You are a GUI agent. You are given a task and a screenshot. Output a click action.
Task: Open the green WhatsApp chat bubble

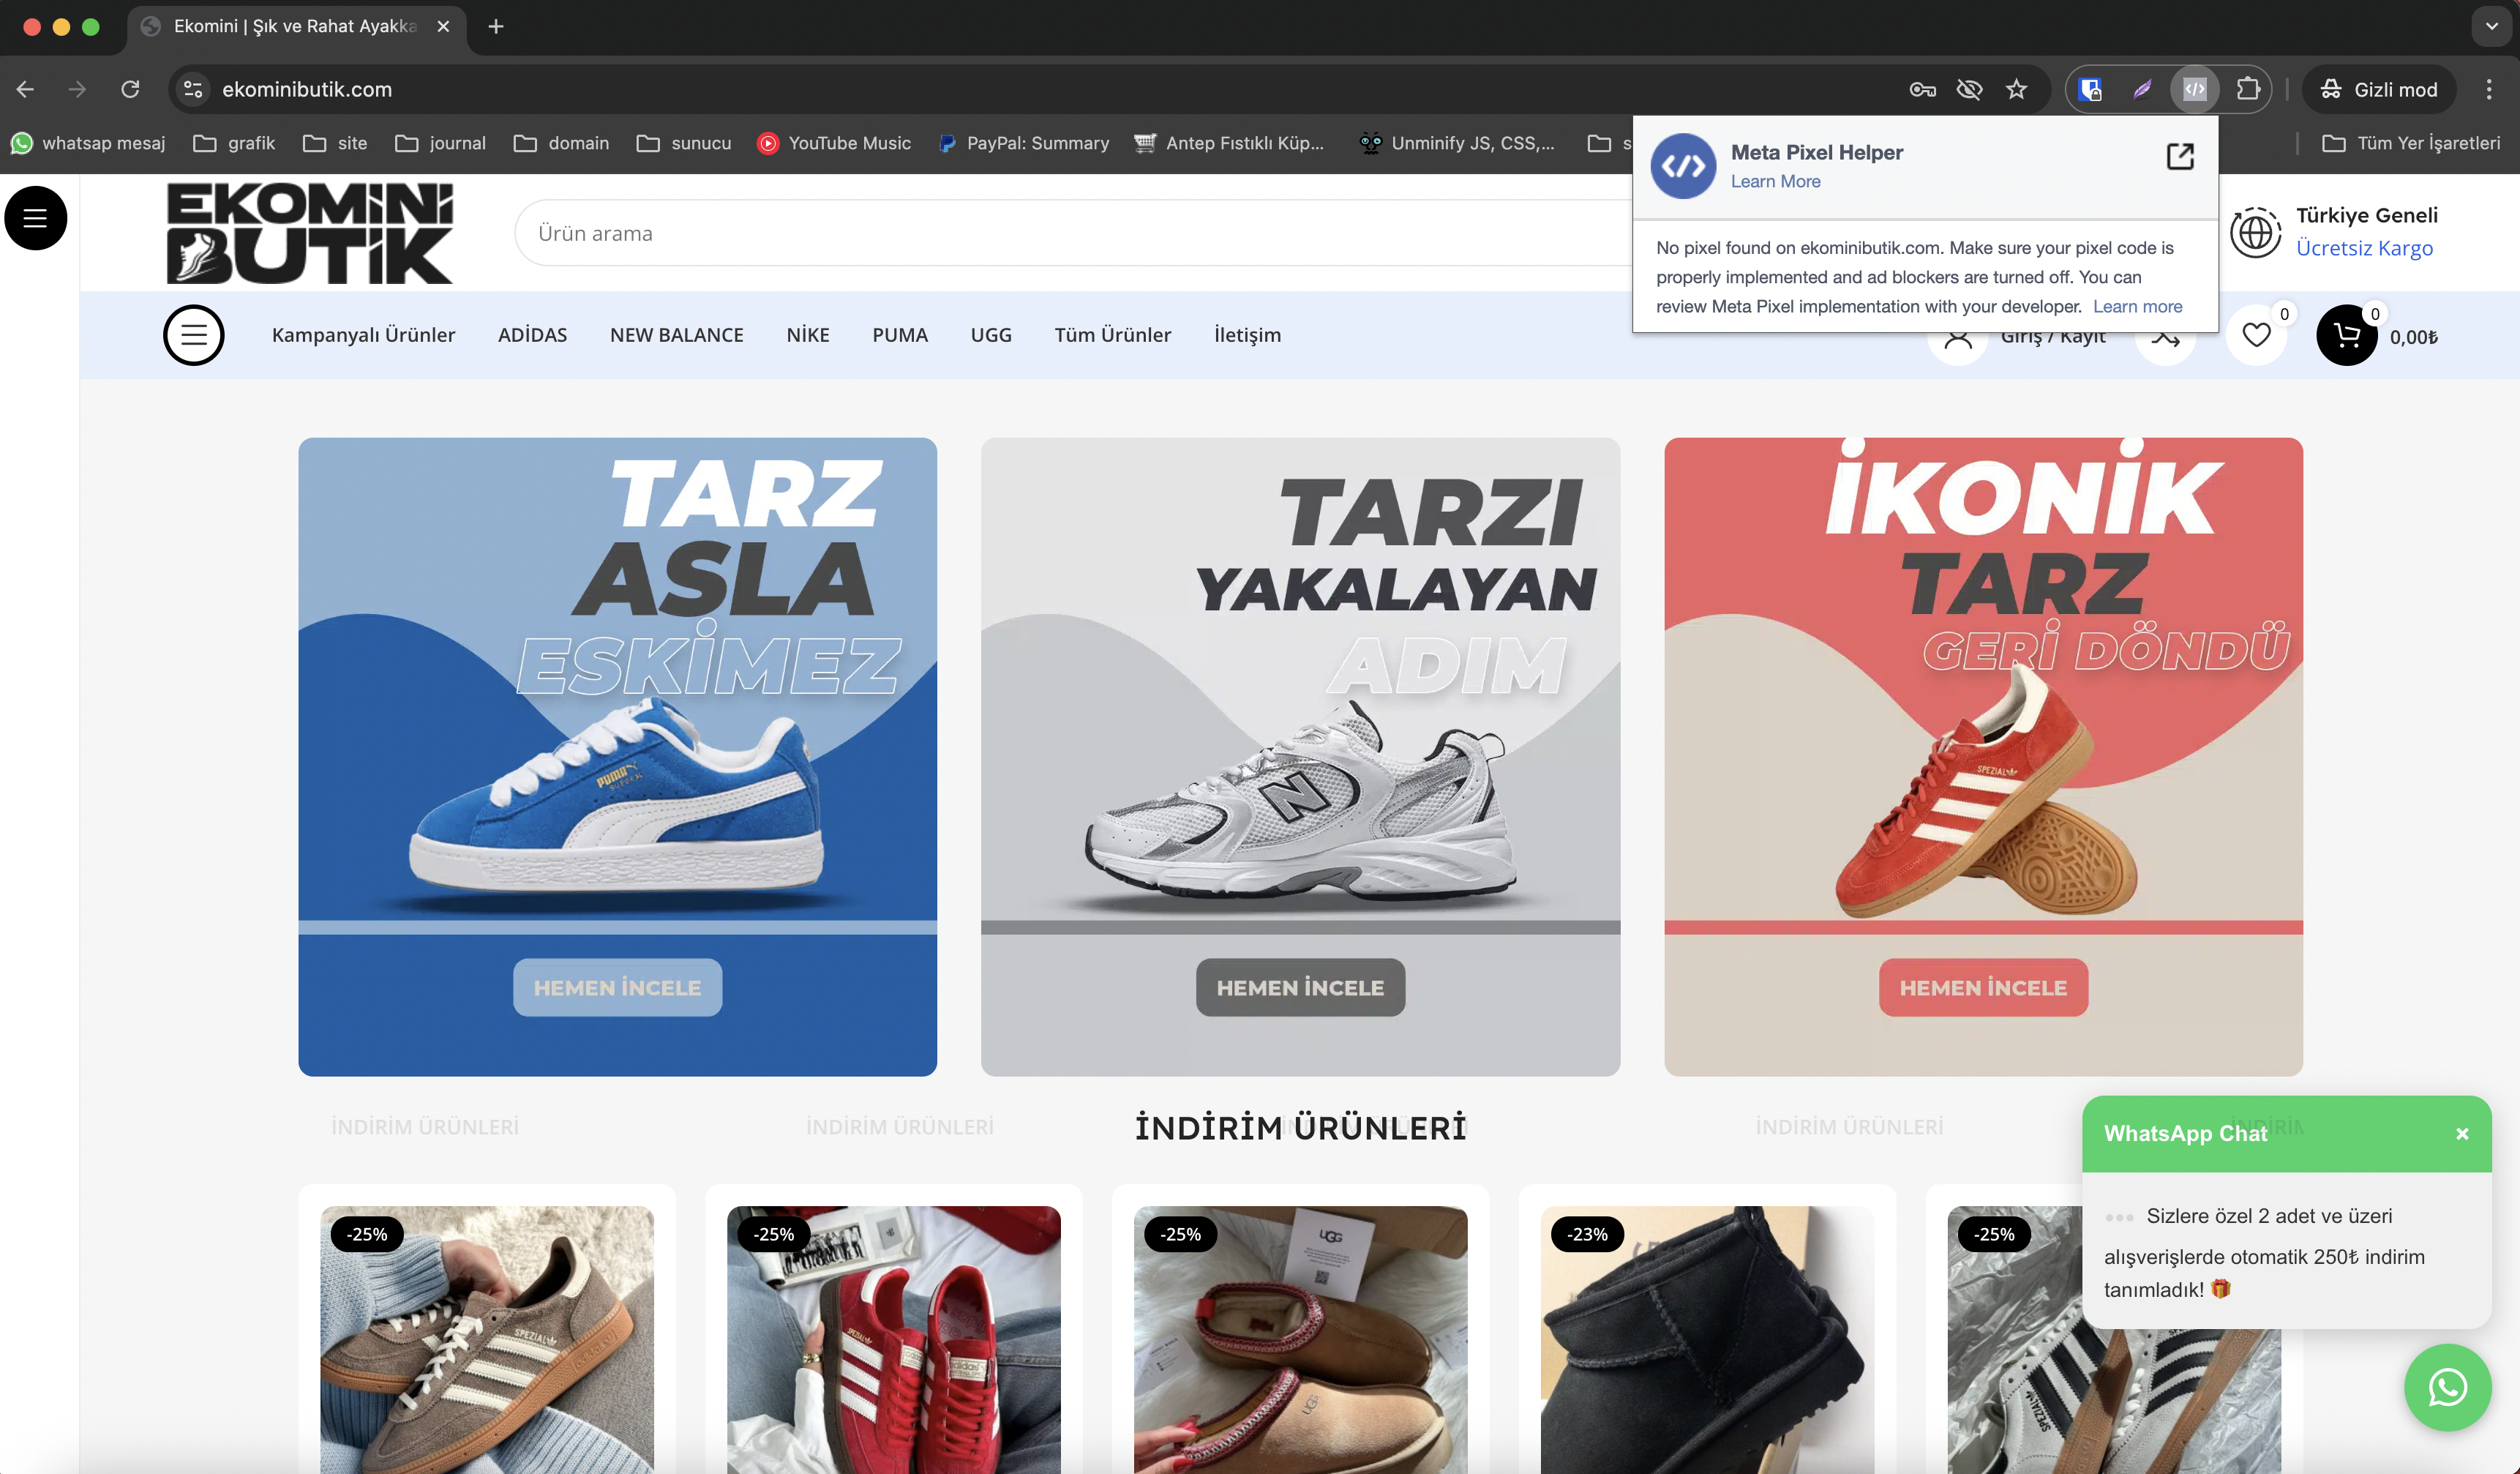click(2447, 1387)
